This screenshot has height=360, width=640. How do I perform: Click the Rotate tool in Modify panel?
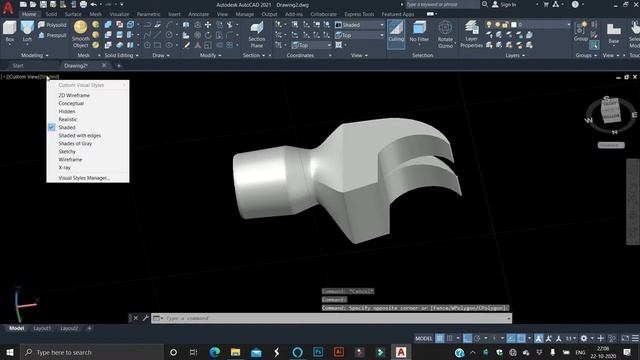[x=208, y=35]
